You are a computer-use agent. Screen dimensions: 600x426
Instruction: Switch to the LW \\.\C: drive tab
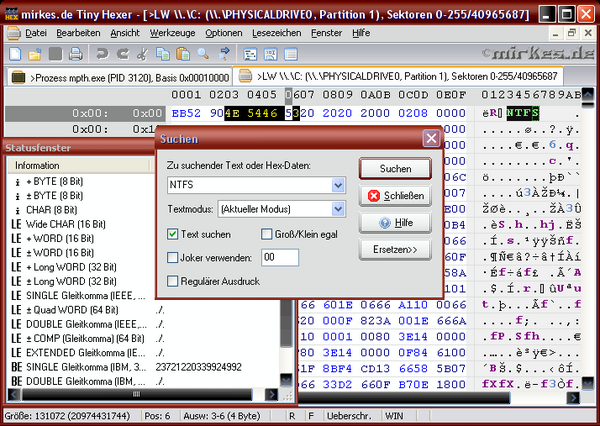click(398, 76)
